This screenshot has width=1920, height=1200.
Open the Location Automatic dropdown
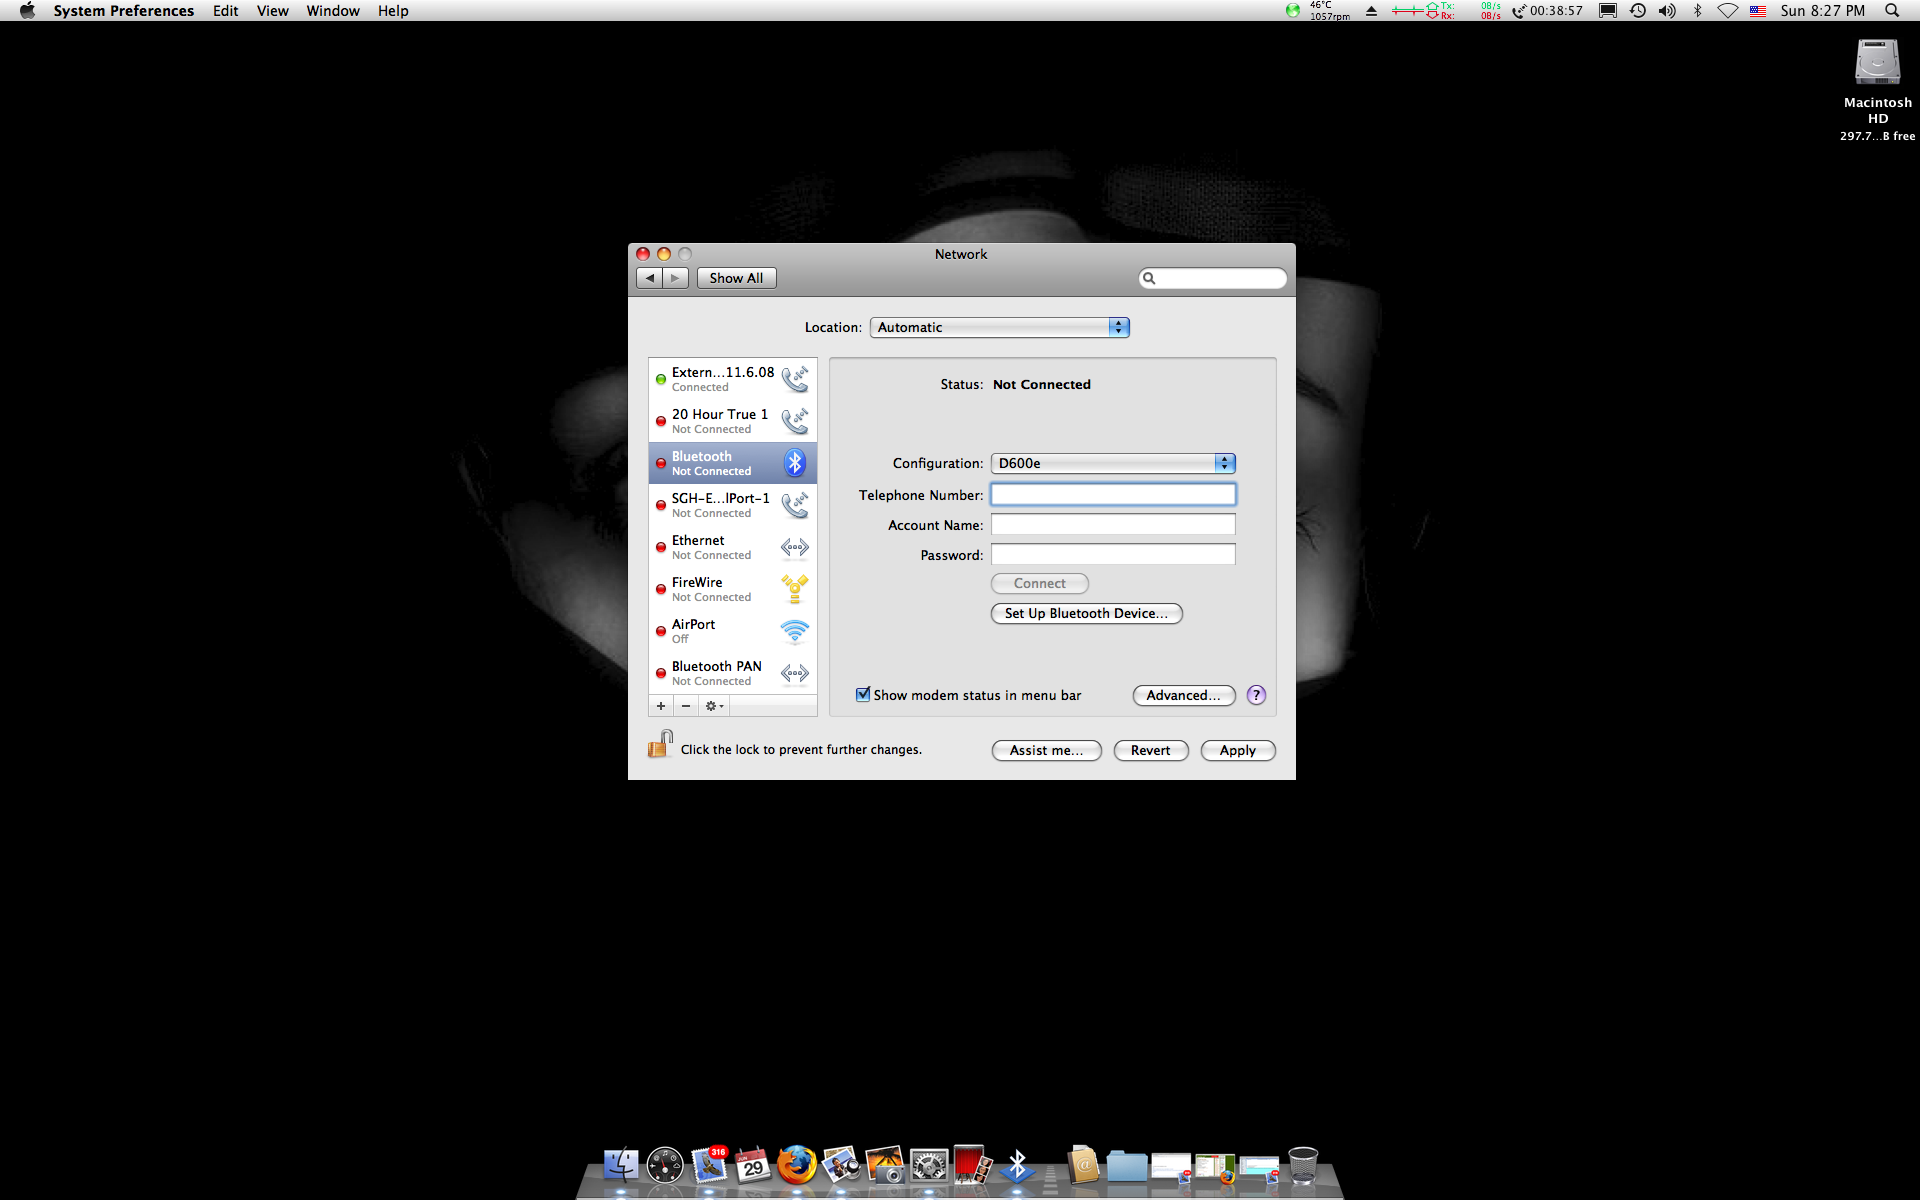pos(999,327)
